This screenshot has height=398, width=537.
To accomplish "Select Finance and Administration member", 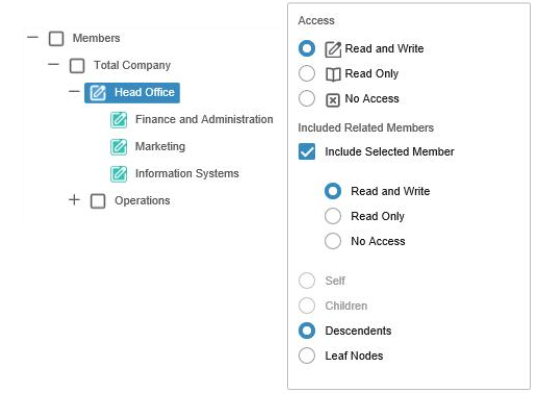I will [x=204, y=120].
